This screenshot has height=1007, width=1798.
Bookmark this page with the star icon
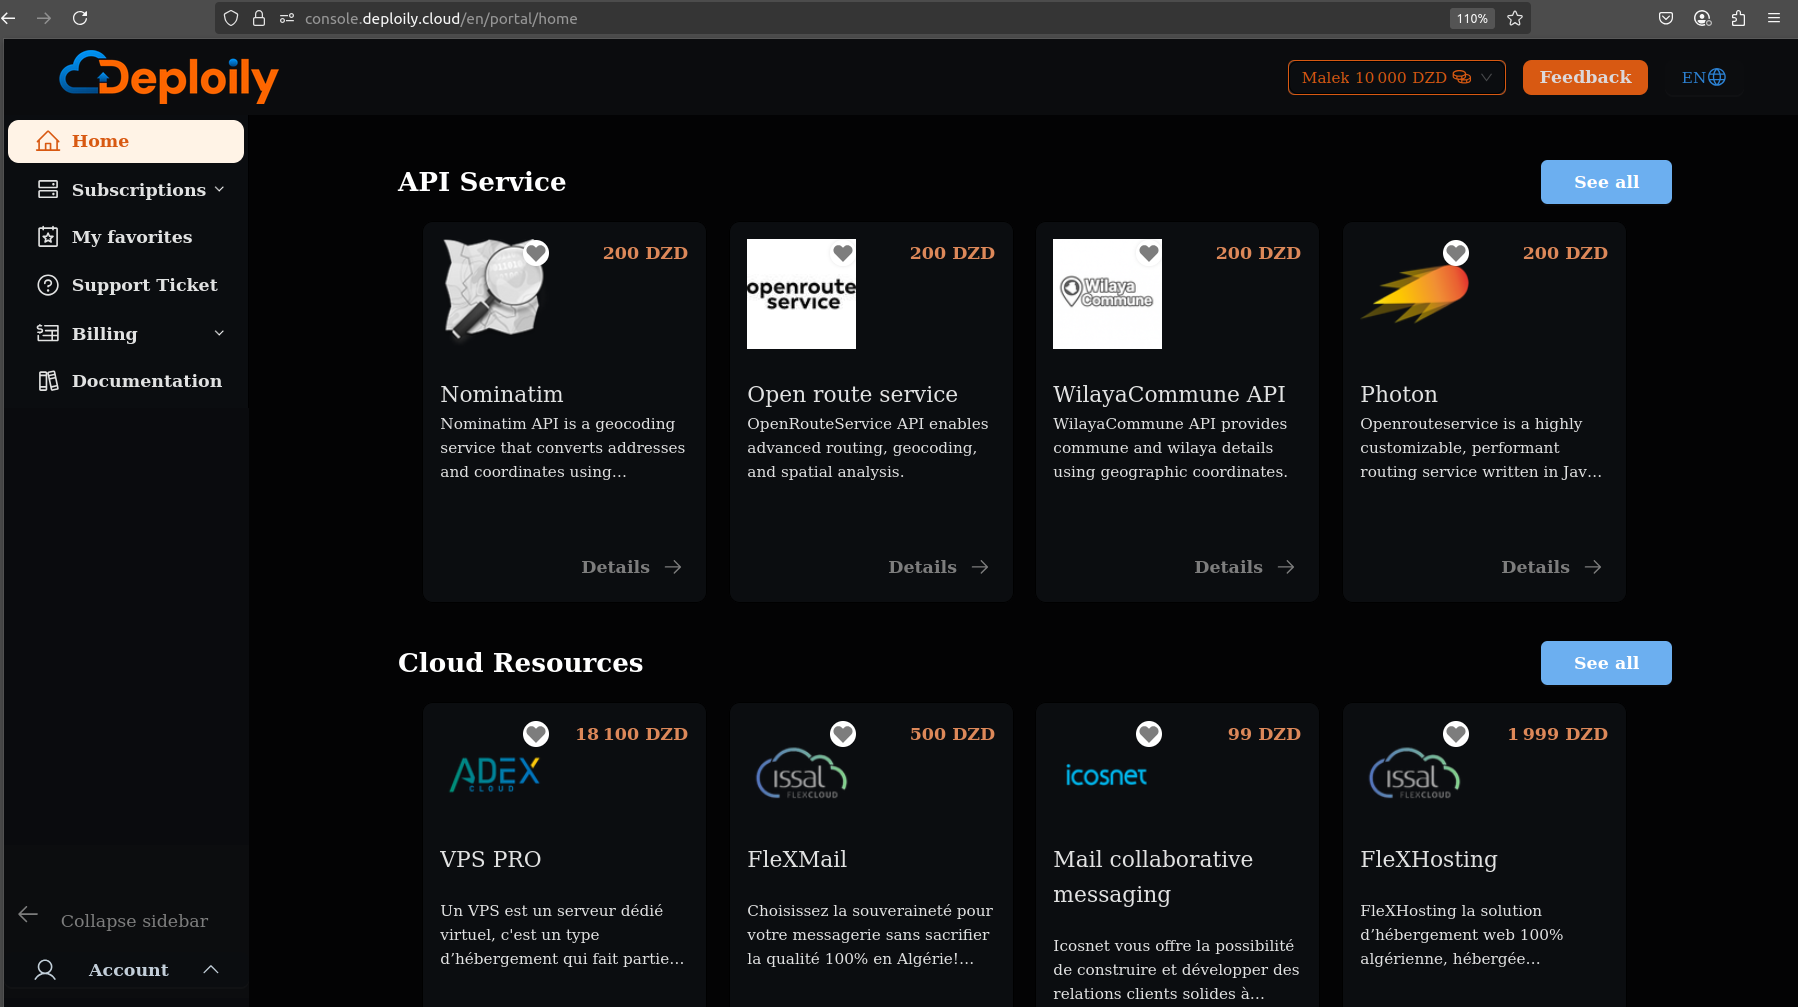pyautogui.click(x=1515, y=18)
